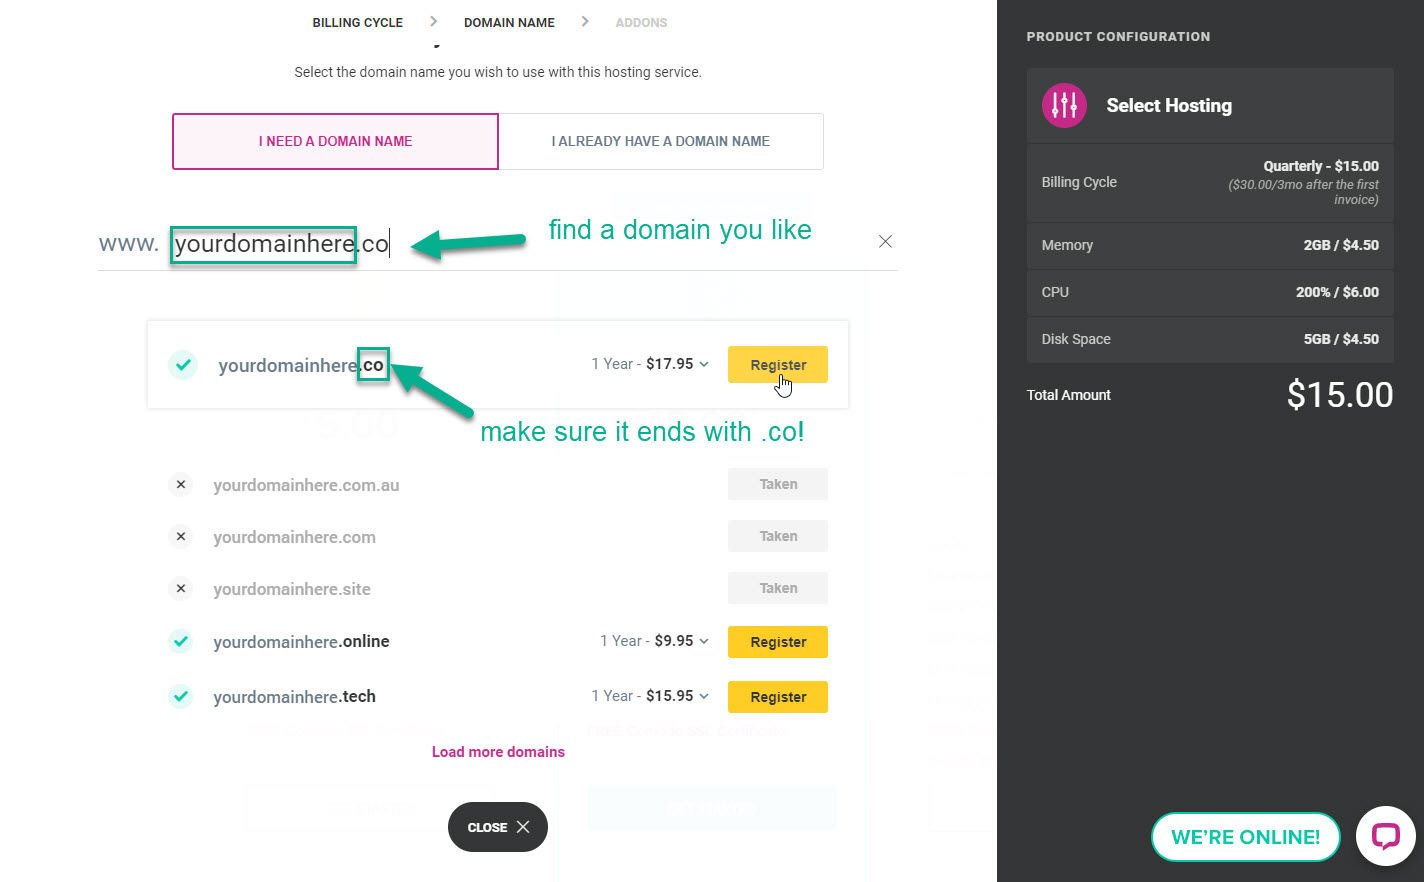Click the yourdomainhere.com.au domain name text
The width and height of the screenshot is (1424, 882).
[x=306, y=485]
